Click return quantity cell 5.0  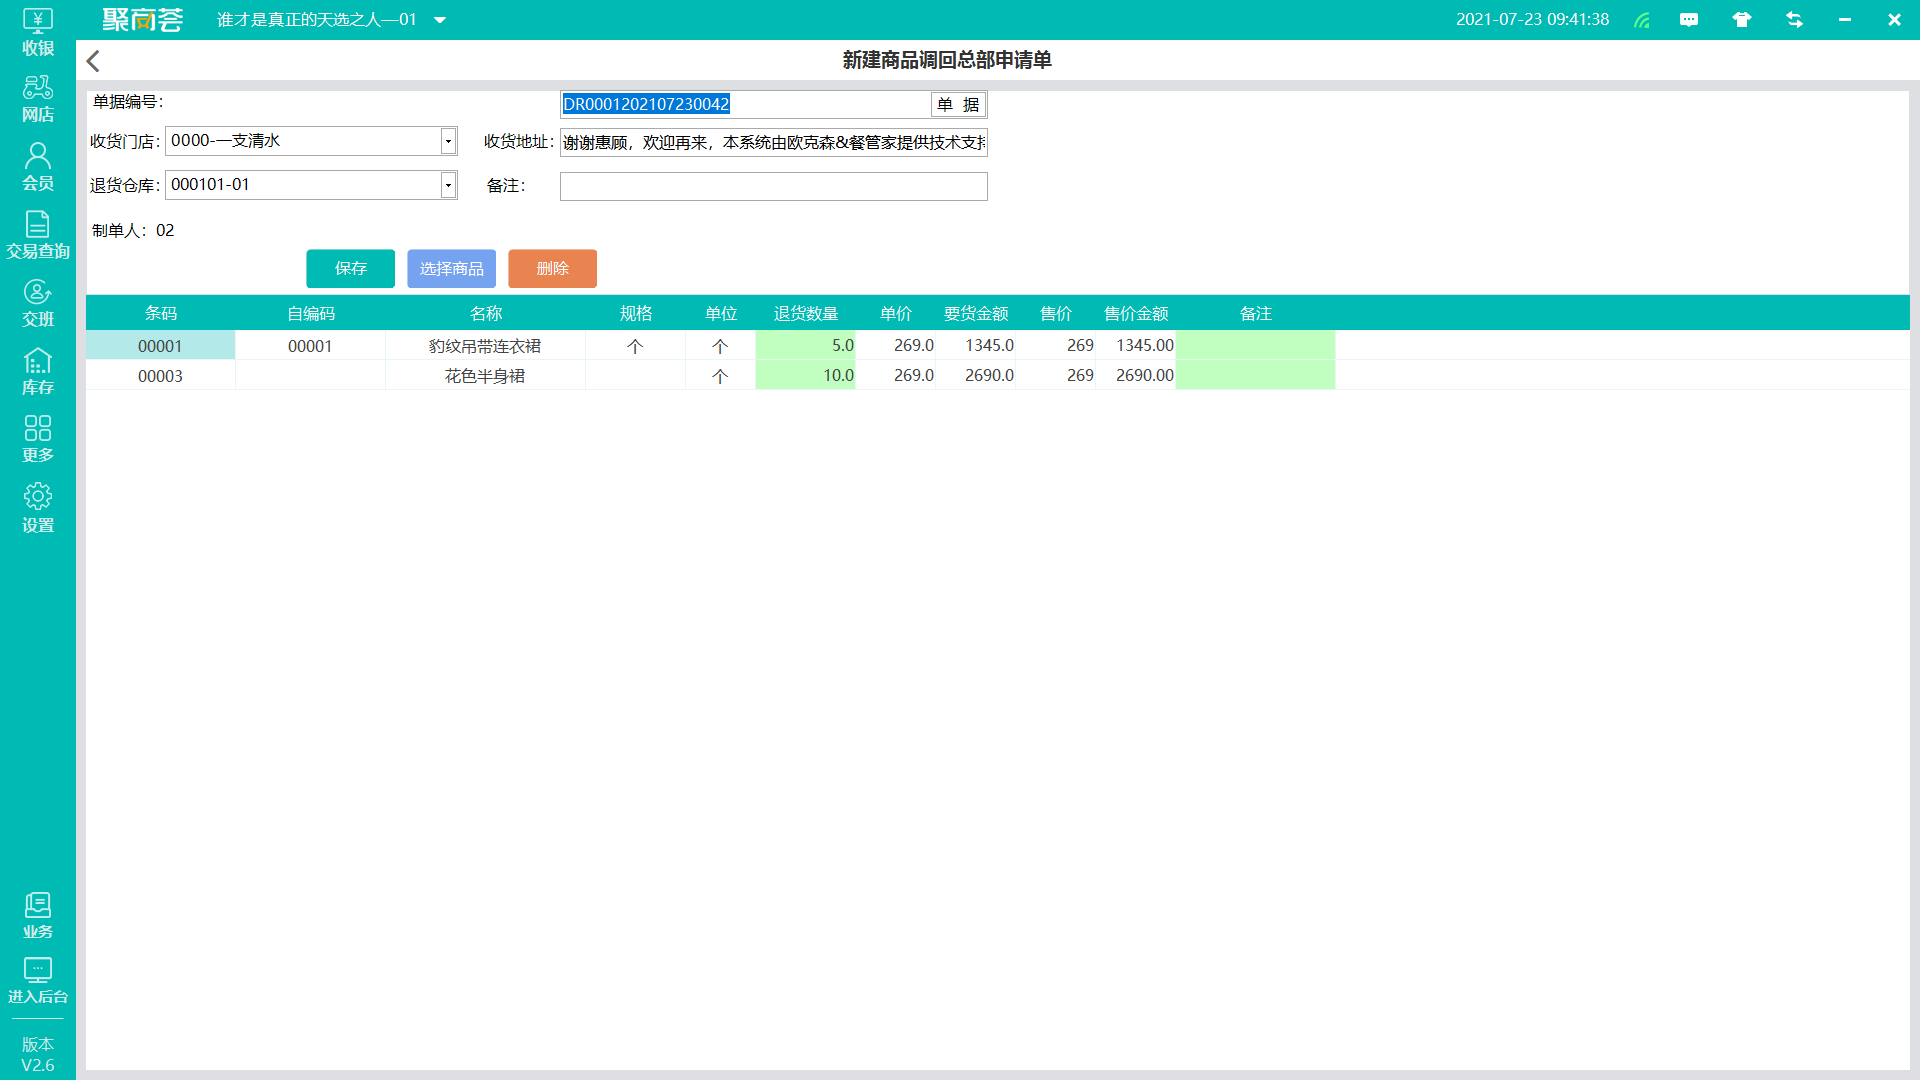coord(806,345)
